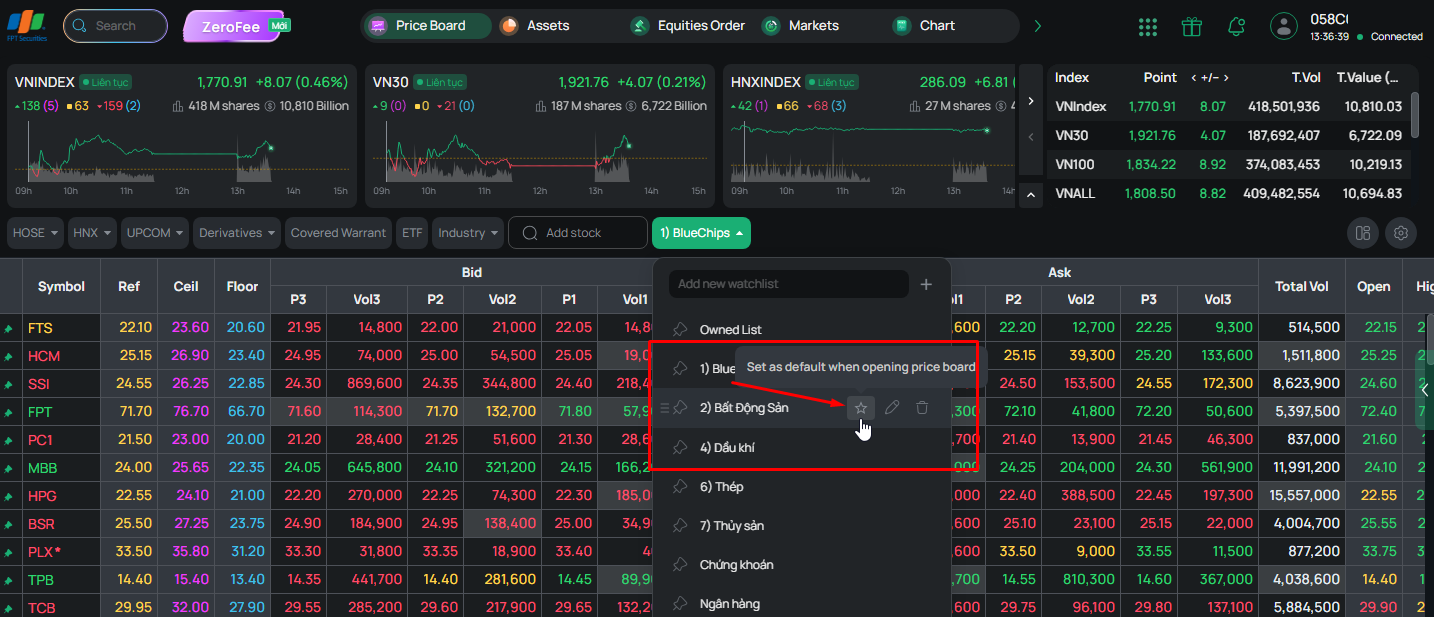Click the pin icon on HPG row
The image size is (1434, 617).
[9, 496]
